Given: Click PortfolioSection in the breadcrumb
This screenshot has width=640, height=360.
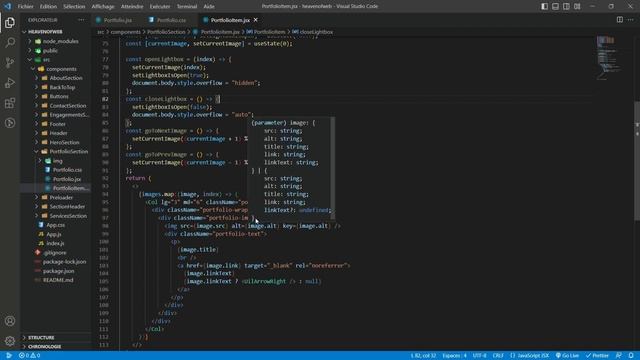Looking at the screenshot, I should 166,32.
